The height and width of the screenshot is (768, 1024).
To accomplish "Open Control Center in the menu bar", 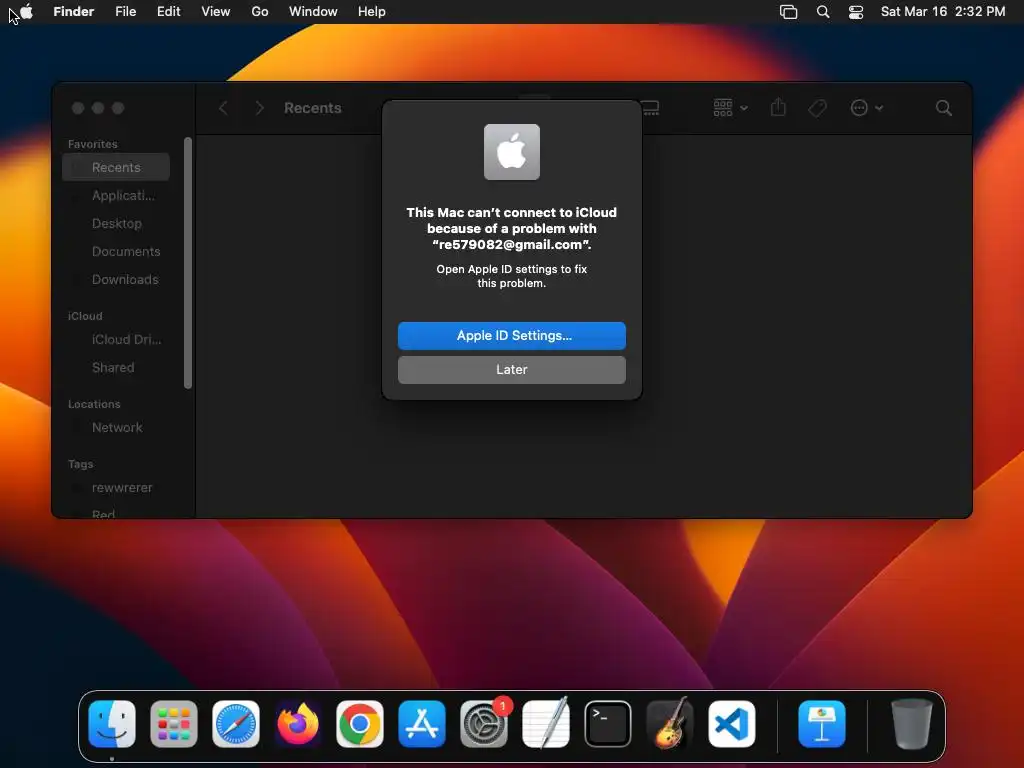I will click(x=856, y=12).
